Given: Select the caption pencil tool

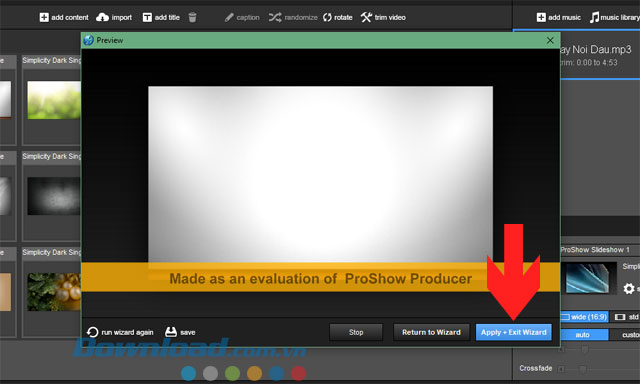Looking at the screenshot, I should (x=229, y=17).
